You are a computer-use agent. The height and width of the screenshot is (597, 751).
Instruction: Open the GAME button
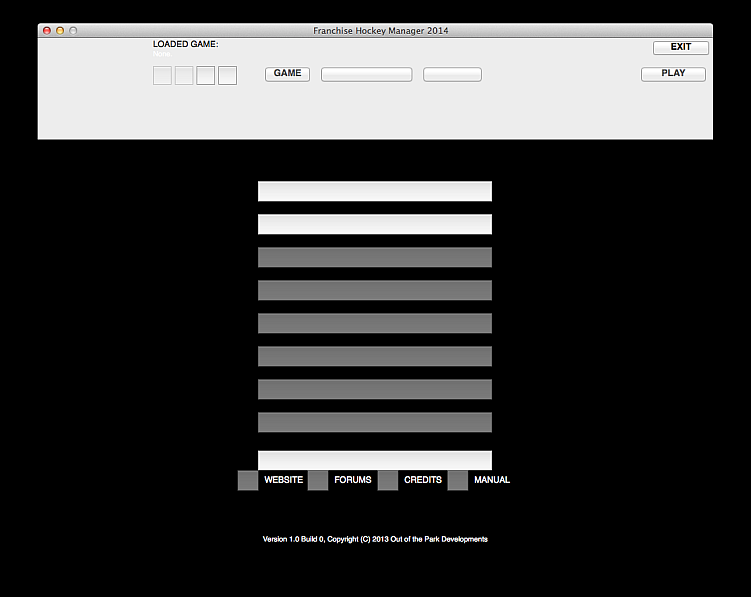(x=287, y=74)
